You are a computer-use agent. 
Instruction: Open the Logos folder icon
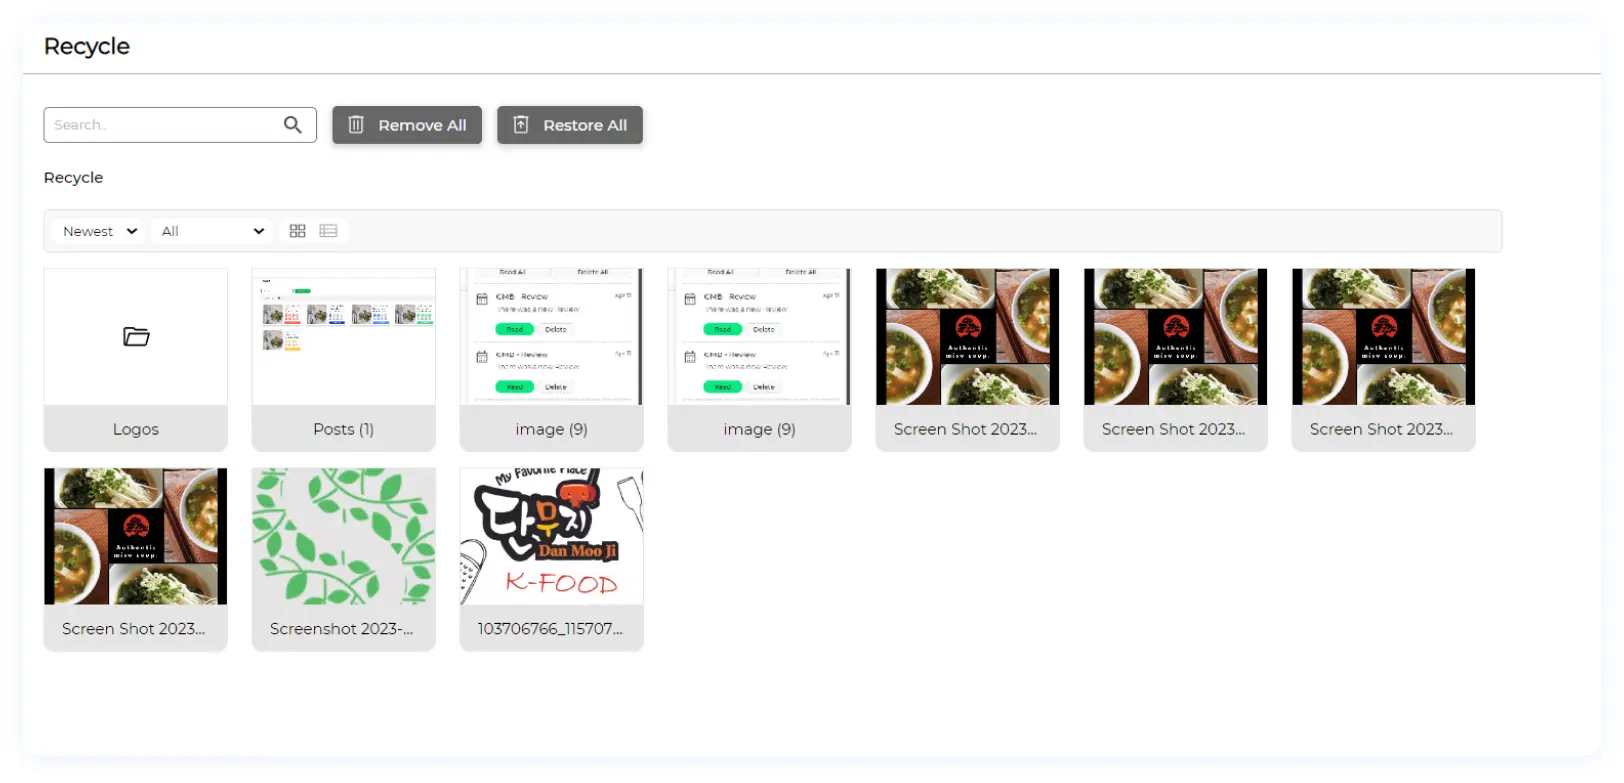[x=136, y=337]
